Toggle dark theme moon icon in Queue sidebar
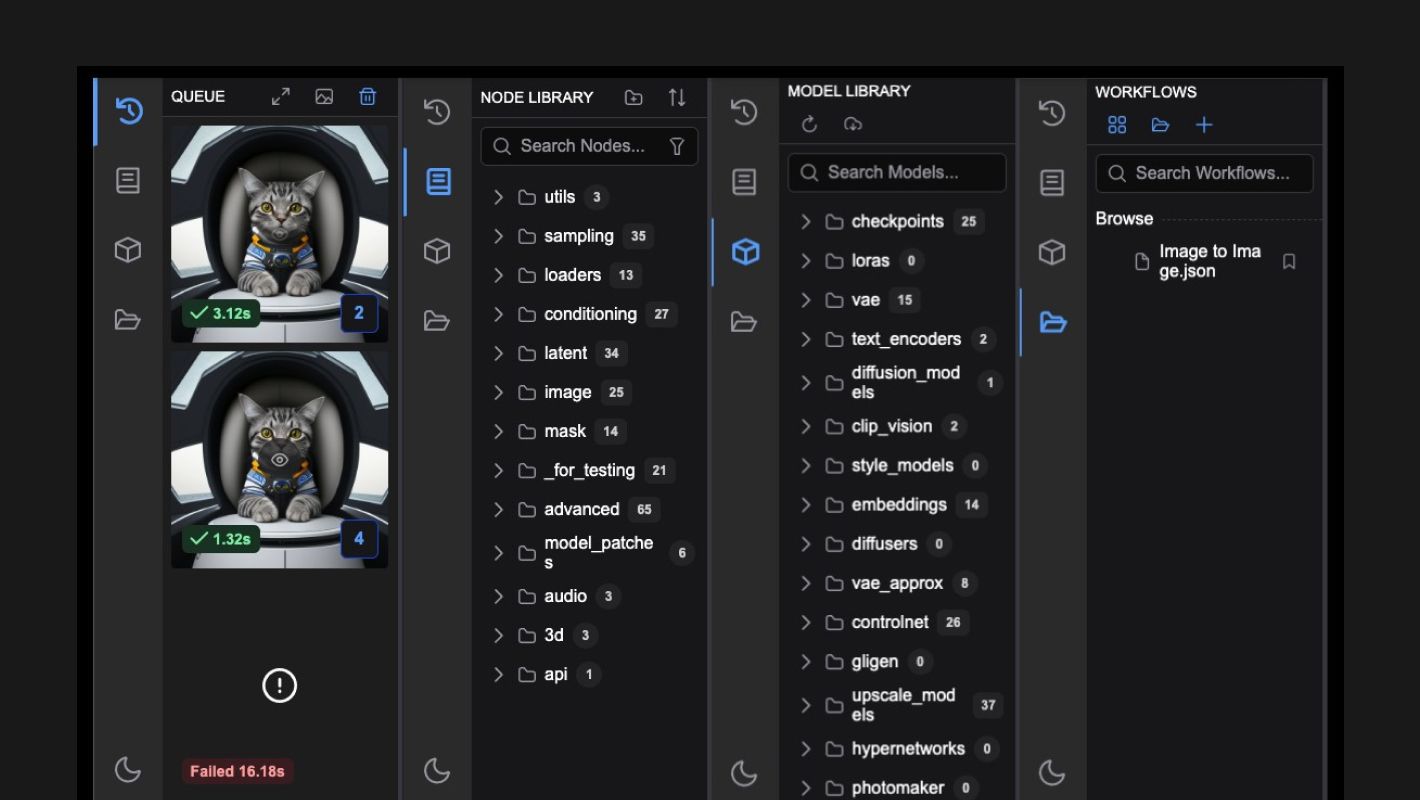The image size is (1420, 800). pyautogui.click(x=128, y=769)
